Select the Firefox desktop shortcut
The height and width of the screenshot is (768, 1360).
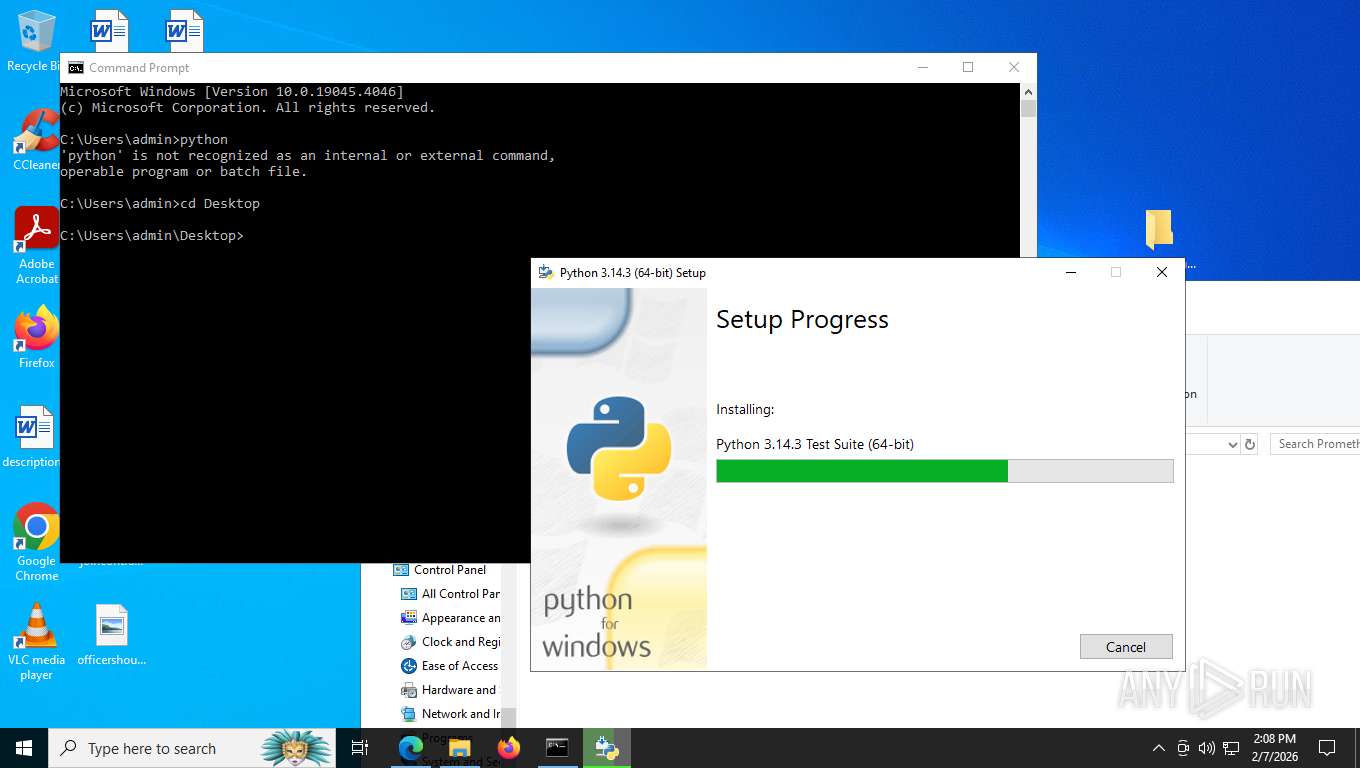(37, 338)
